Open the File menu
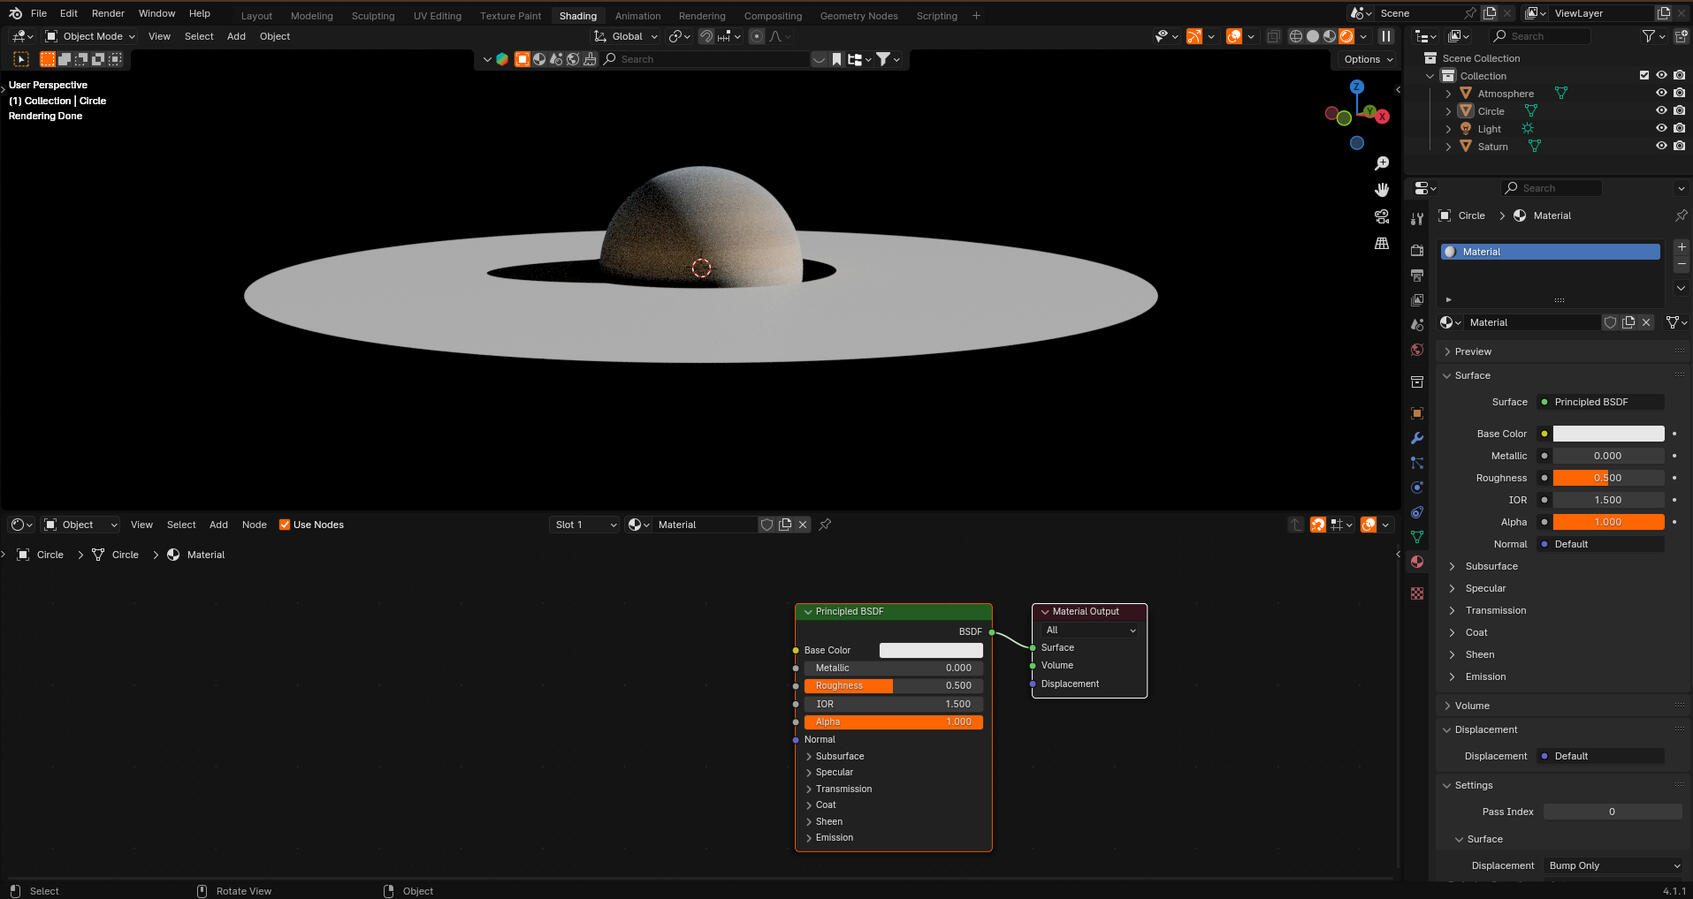 [x=39, y=13]
